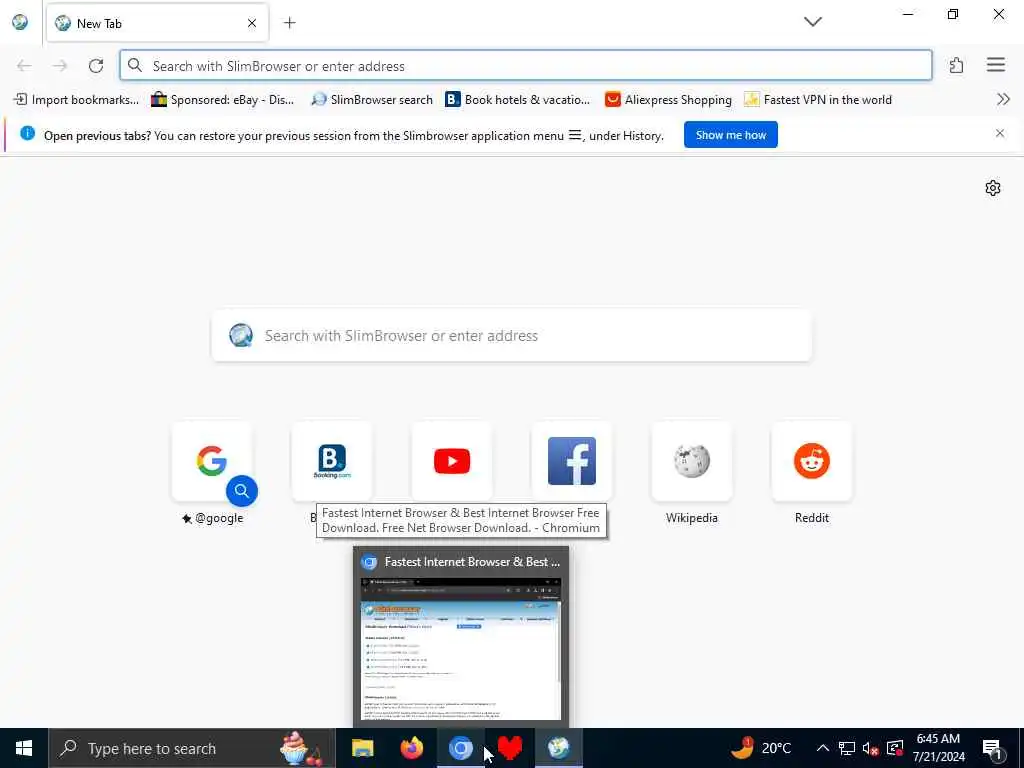This screenshot has width=1024, height=768.
Task: Open the extensions puzzle icon
Action: pos(956,65)
